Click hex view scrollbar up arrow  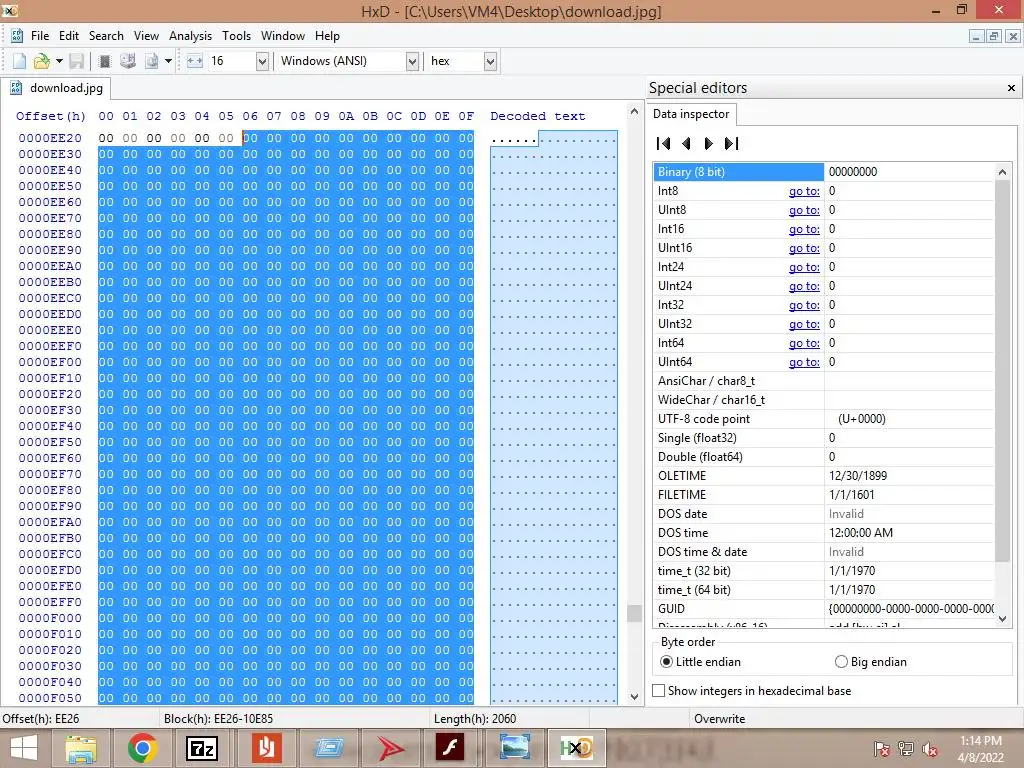coord(634,112)
